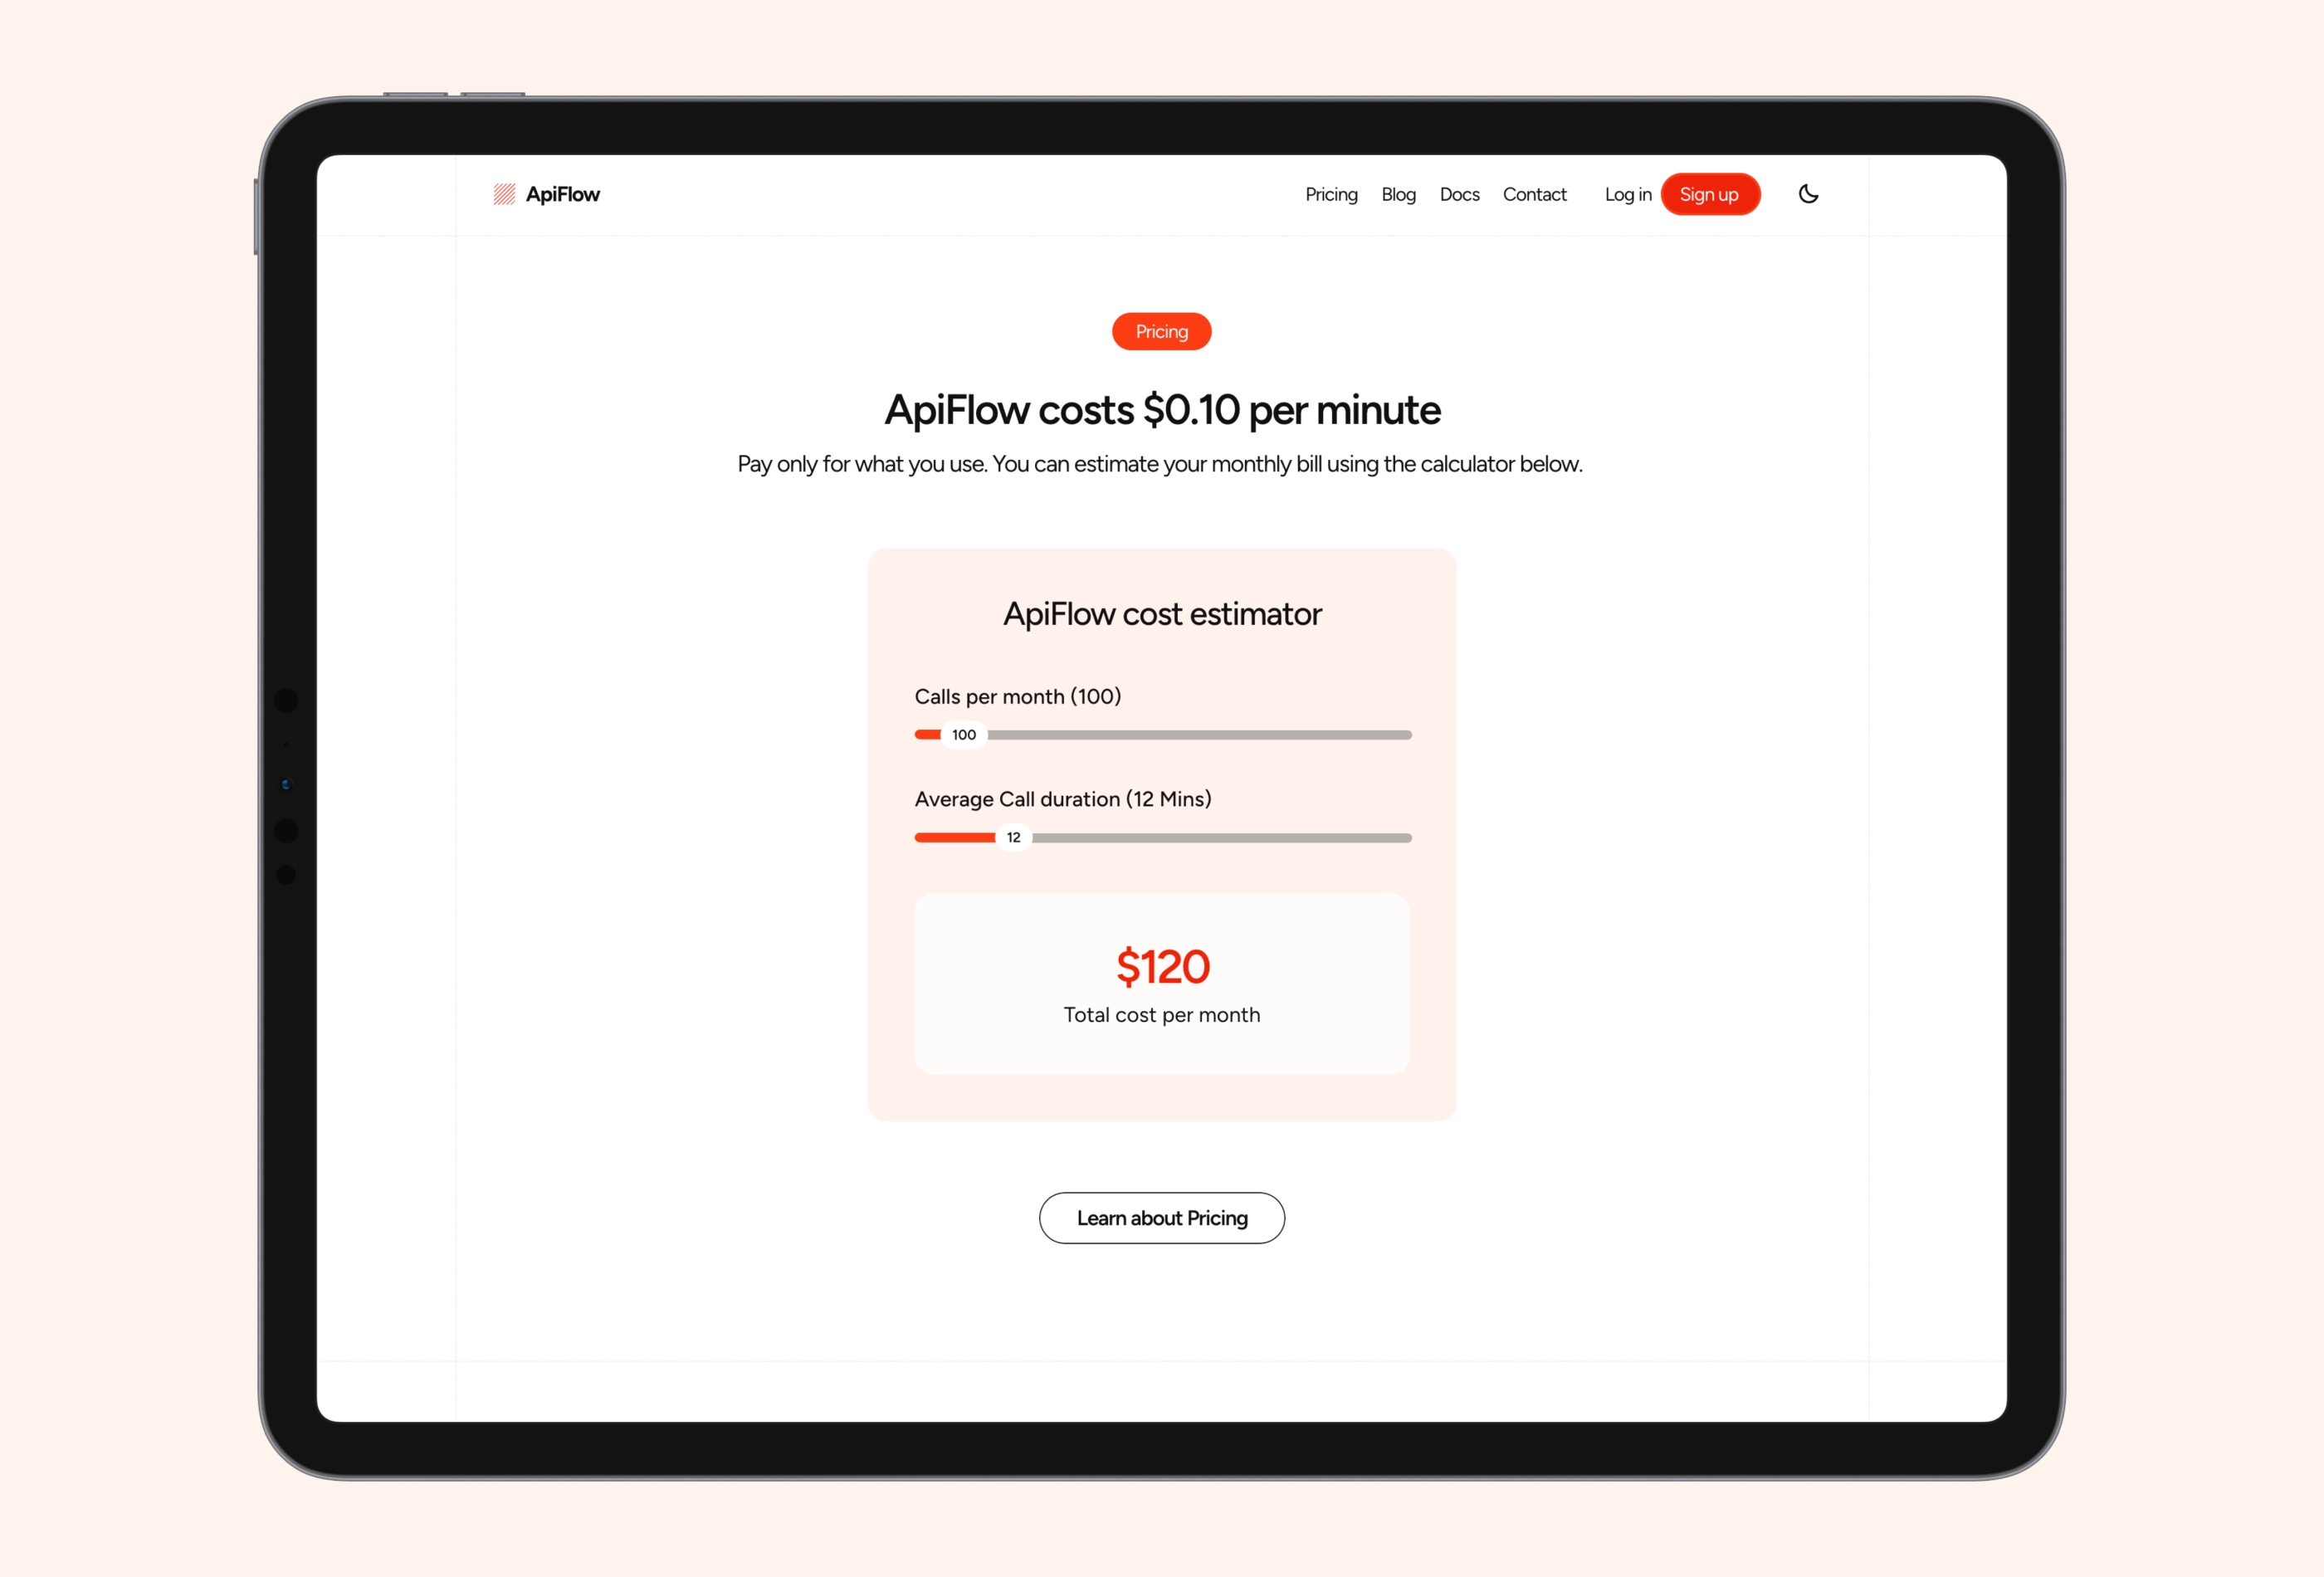
Task: Open the Docs dropdown link
Action: pyautogui.click(x=1458, y=193)
